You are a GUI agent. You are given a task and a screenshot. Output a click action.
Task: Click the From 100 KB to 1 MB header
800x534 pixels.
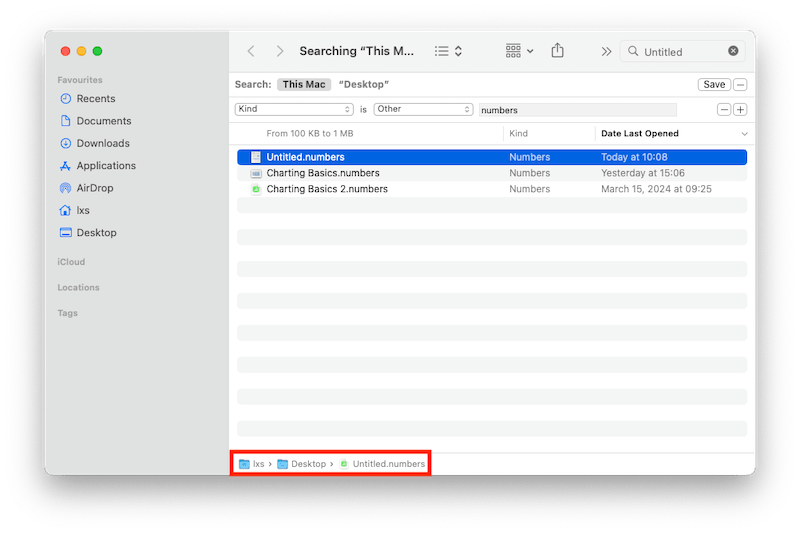pos(310,134)
